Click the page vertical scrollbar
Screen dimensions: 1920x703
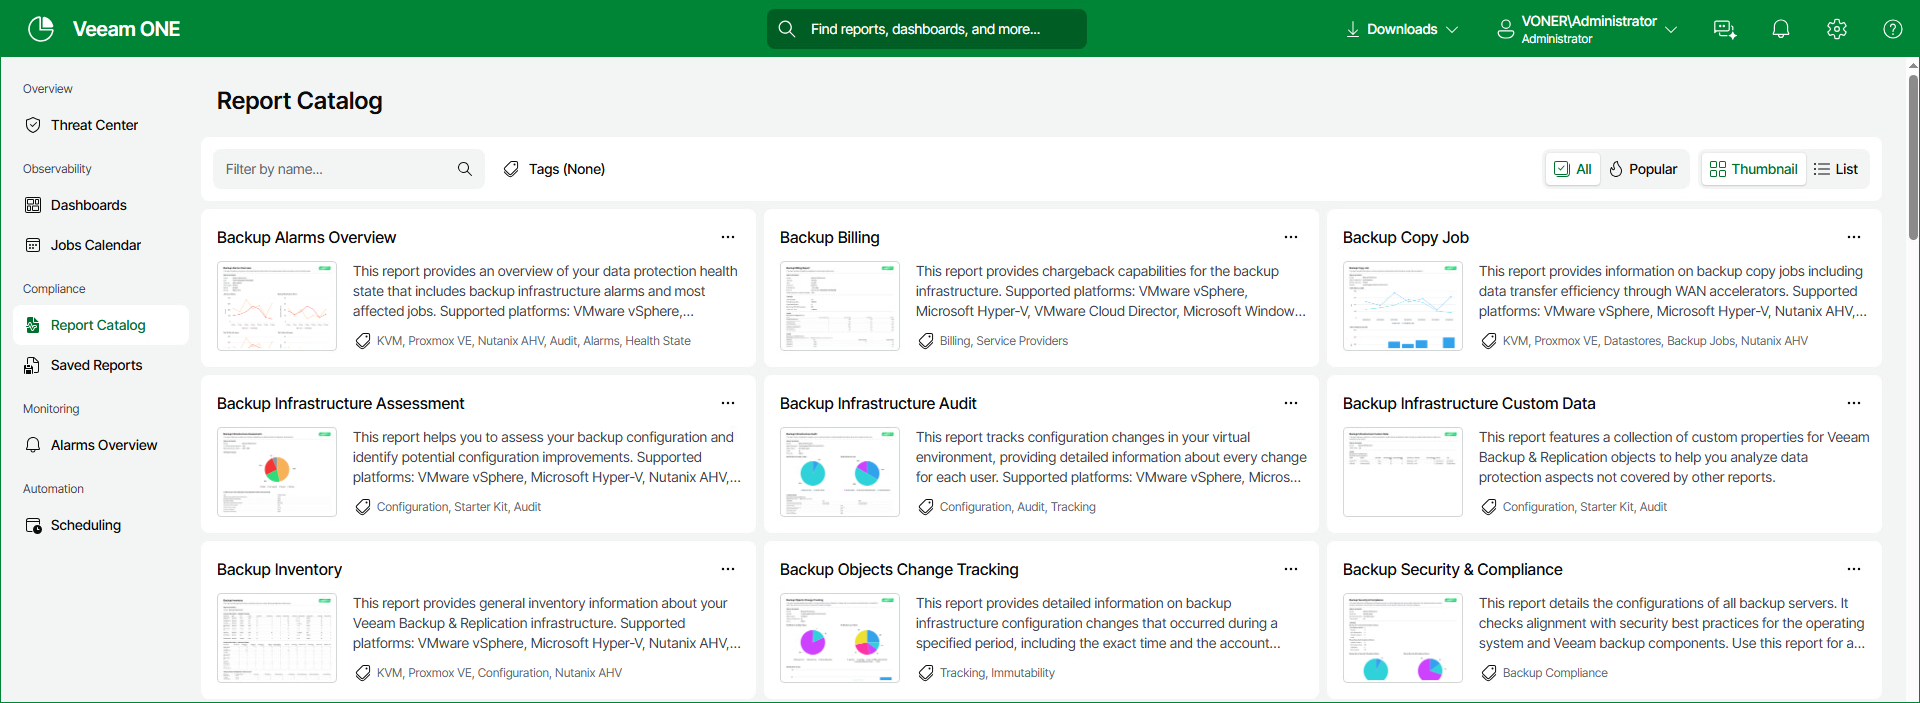(x=1913, y=160)
